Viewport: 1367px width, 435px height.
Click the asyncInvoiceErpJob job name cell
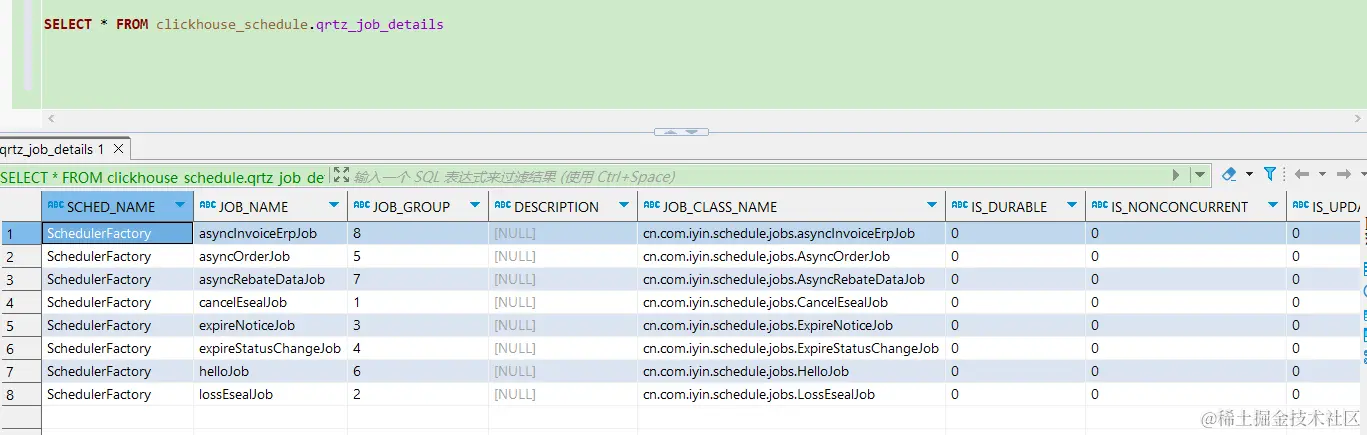[x=270, y=233]
